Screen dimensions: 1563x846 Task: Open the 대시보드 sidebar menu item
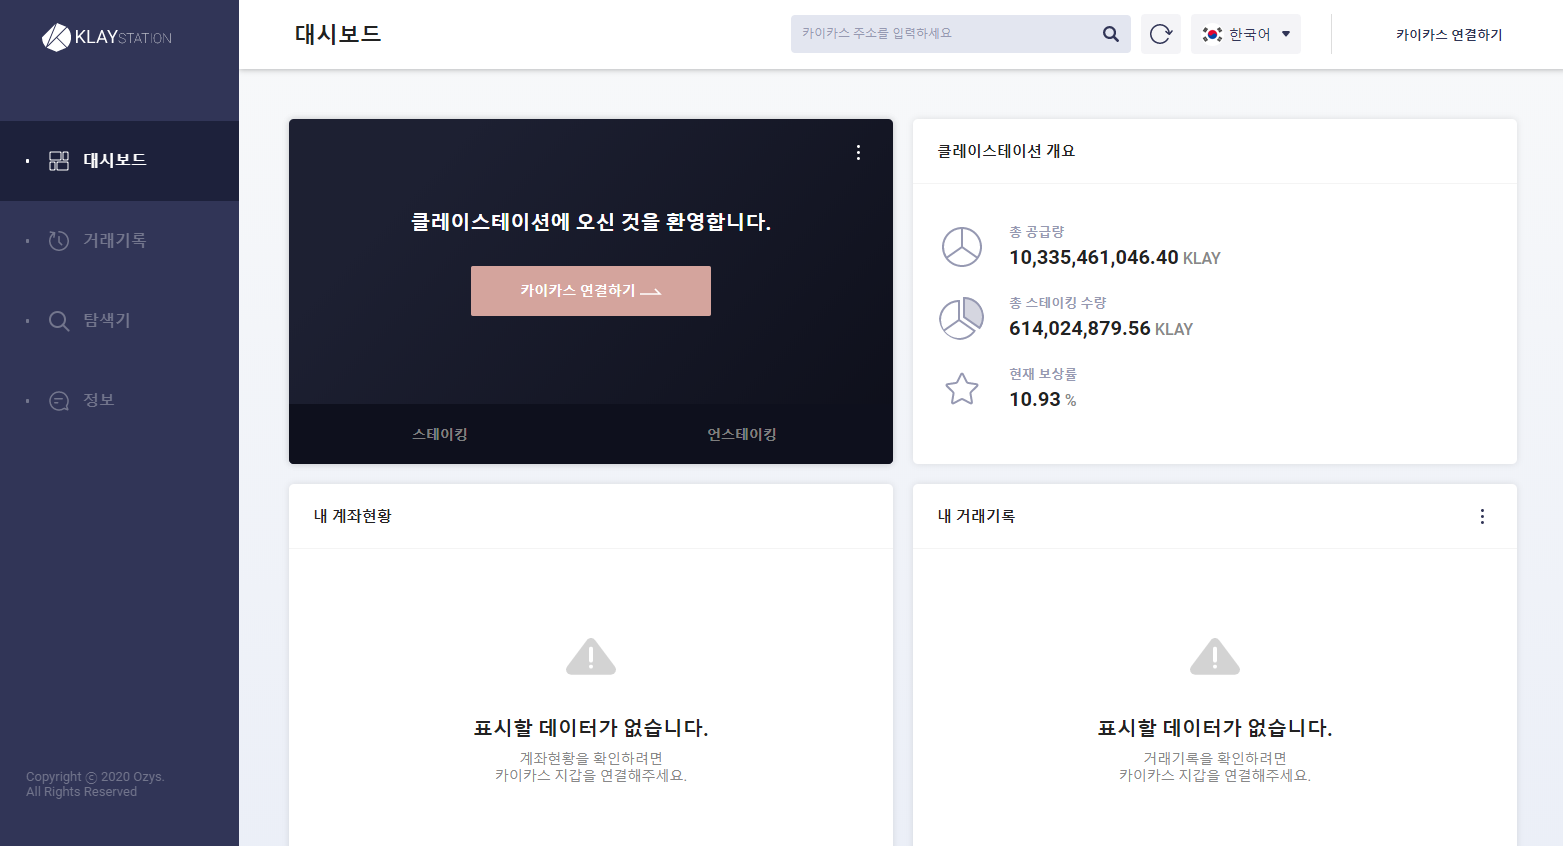click(119, 161)
